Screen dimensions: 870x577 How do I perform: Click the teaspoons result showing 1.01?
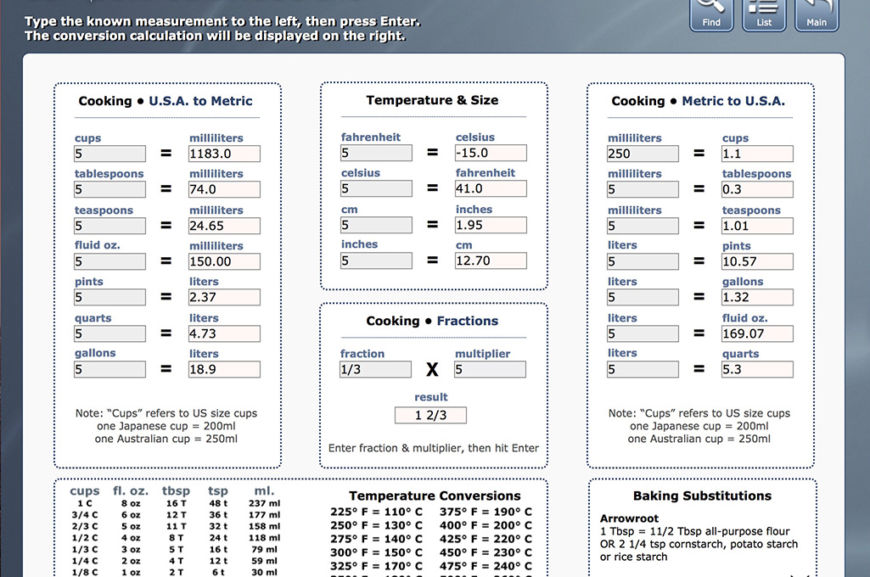757,226
